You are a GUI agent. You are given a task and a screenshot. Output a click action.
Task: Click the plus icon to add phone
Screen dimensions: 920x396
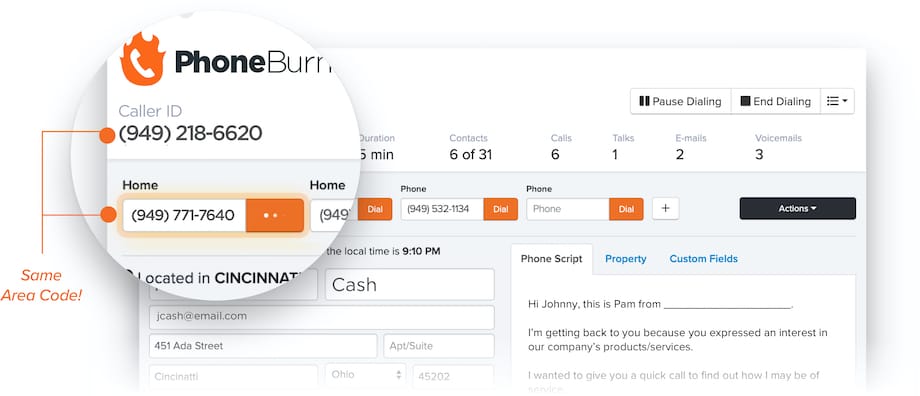[665, 208]
